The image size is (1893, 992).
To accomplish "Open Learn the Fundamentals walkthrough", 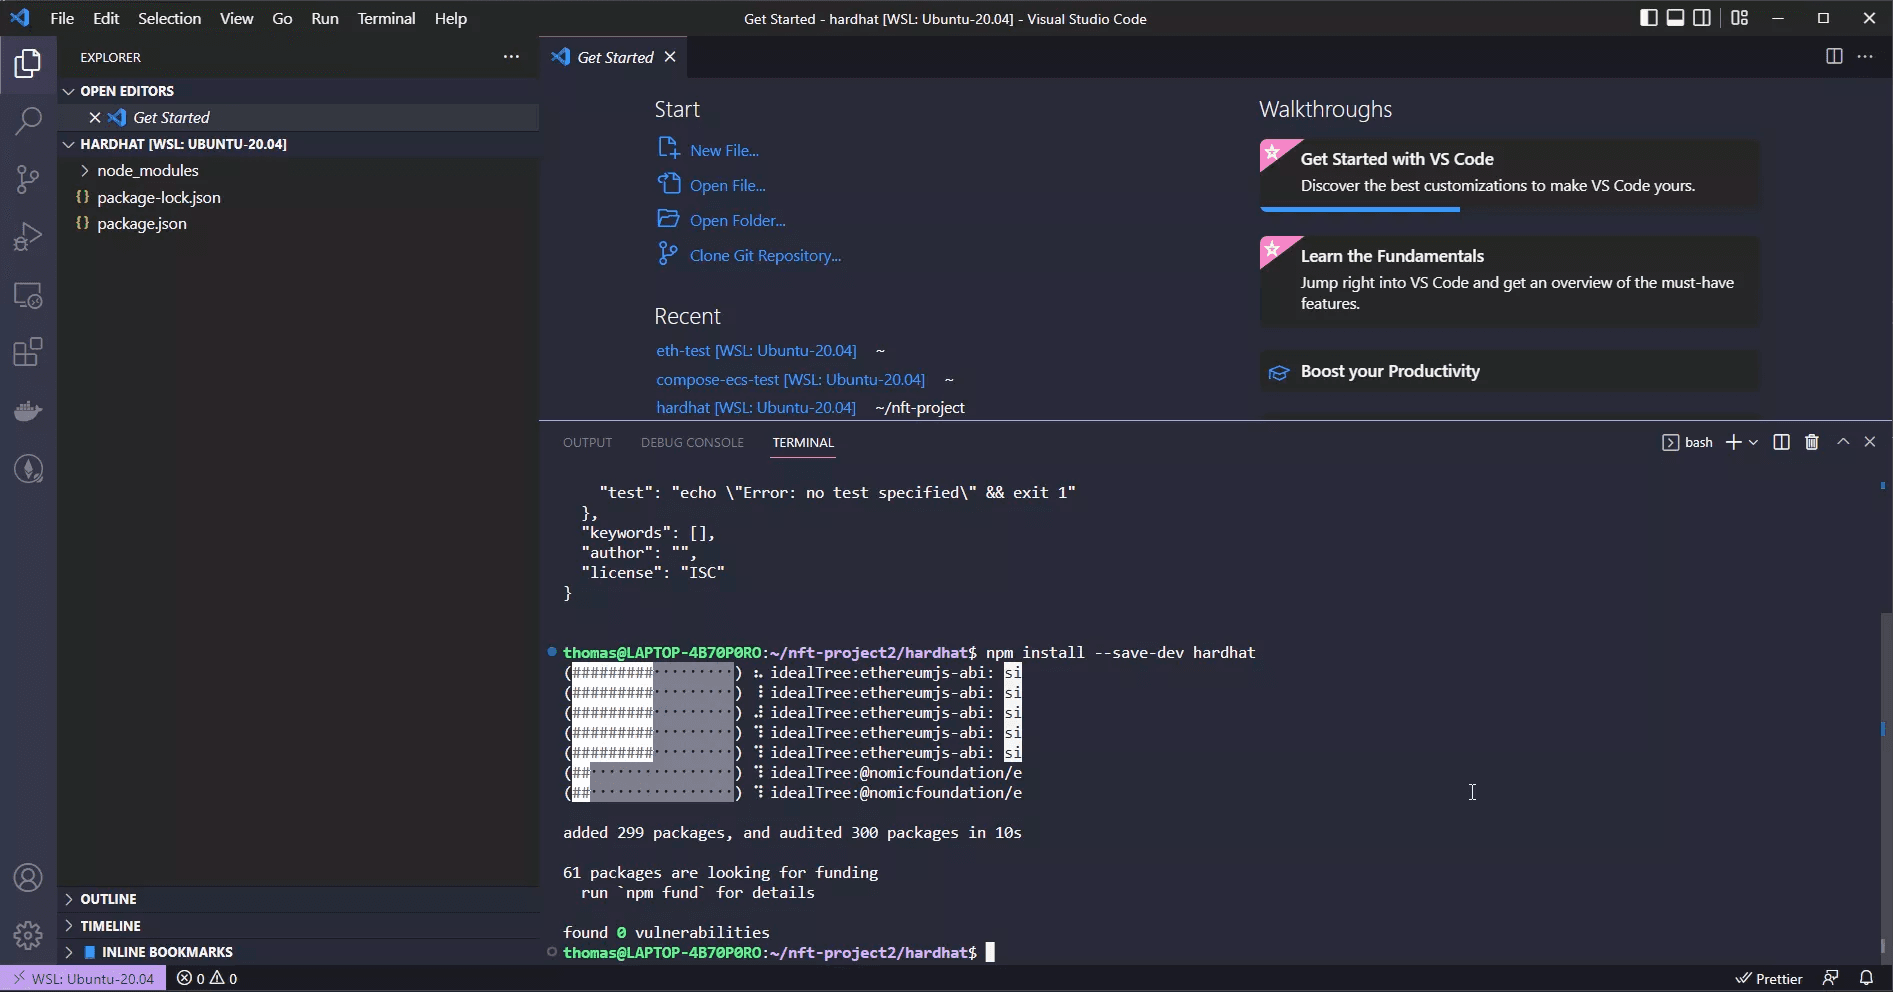I will 1509,281.
